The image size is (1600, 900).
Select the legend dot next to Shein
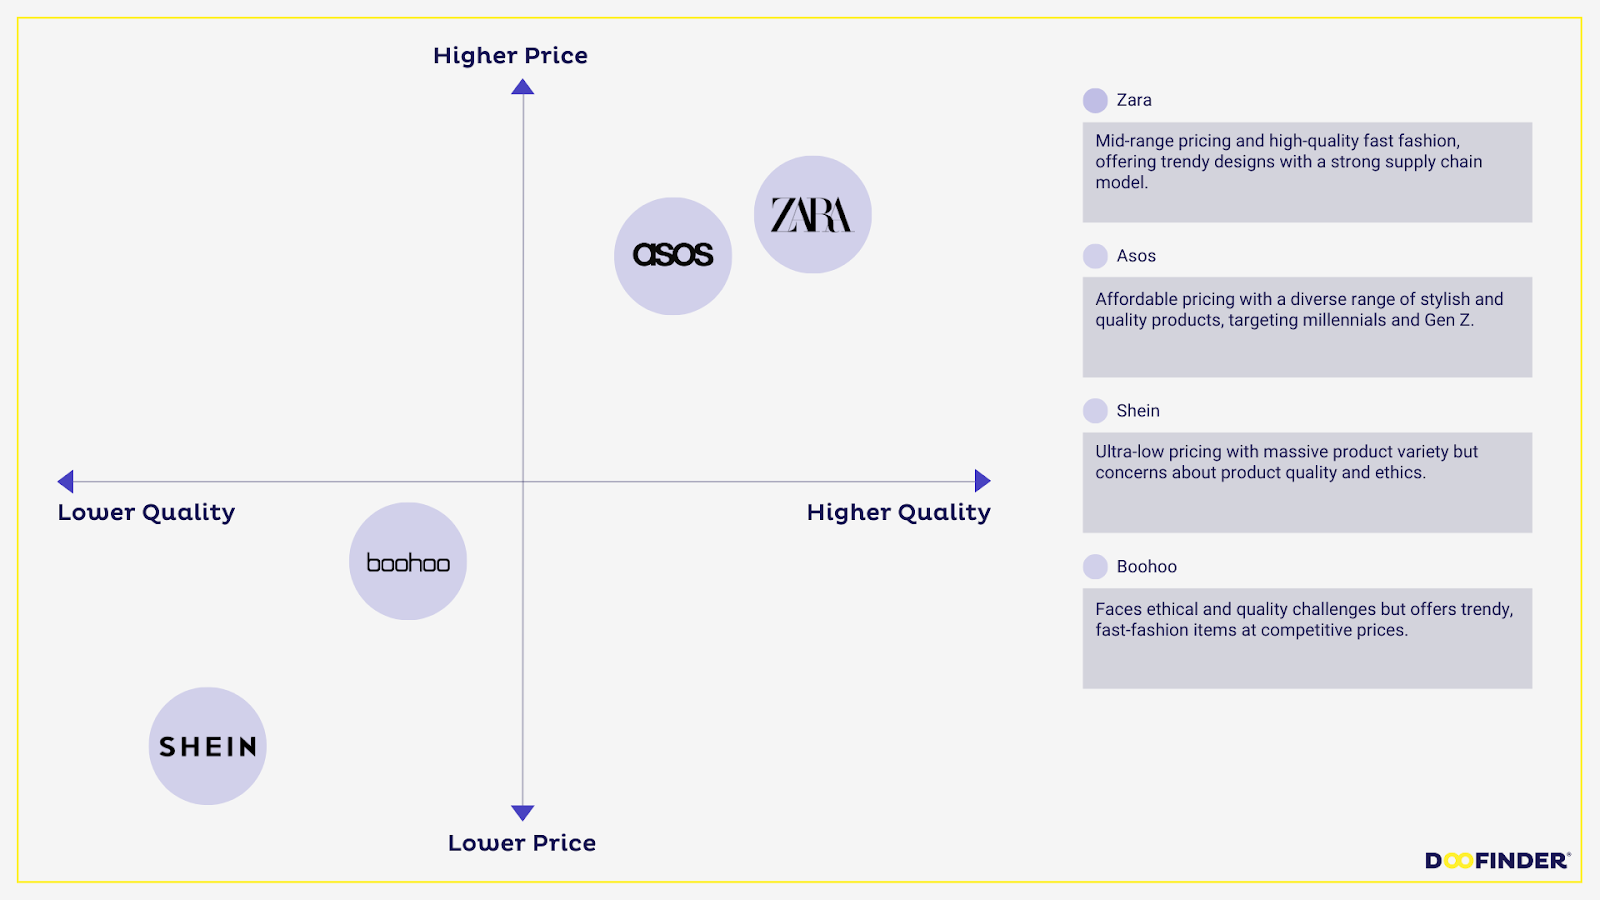click(x=1095, y=411)
